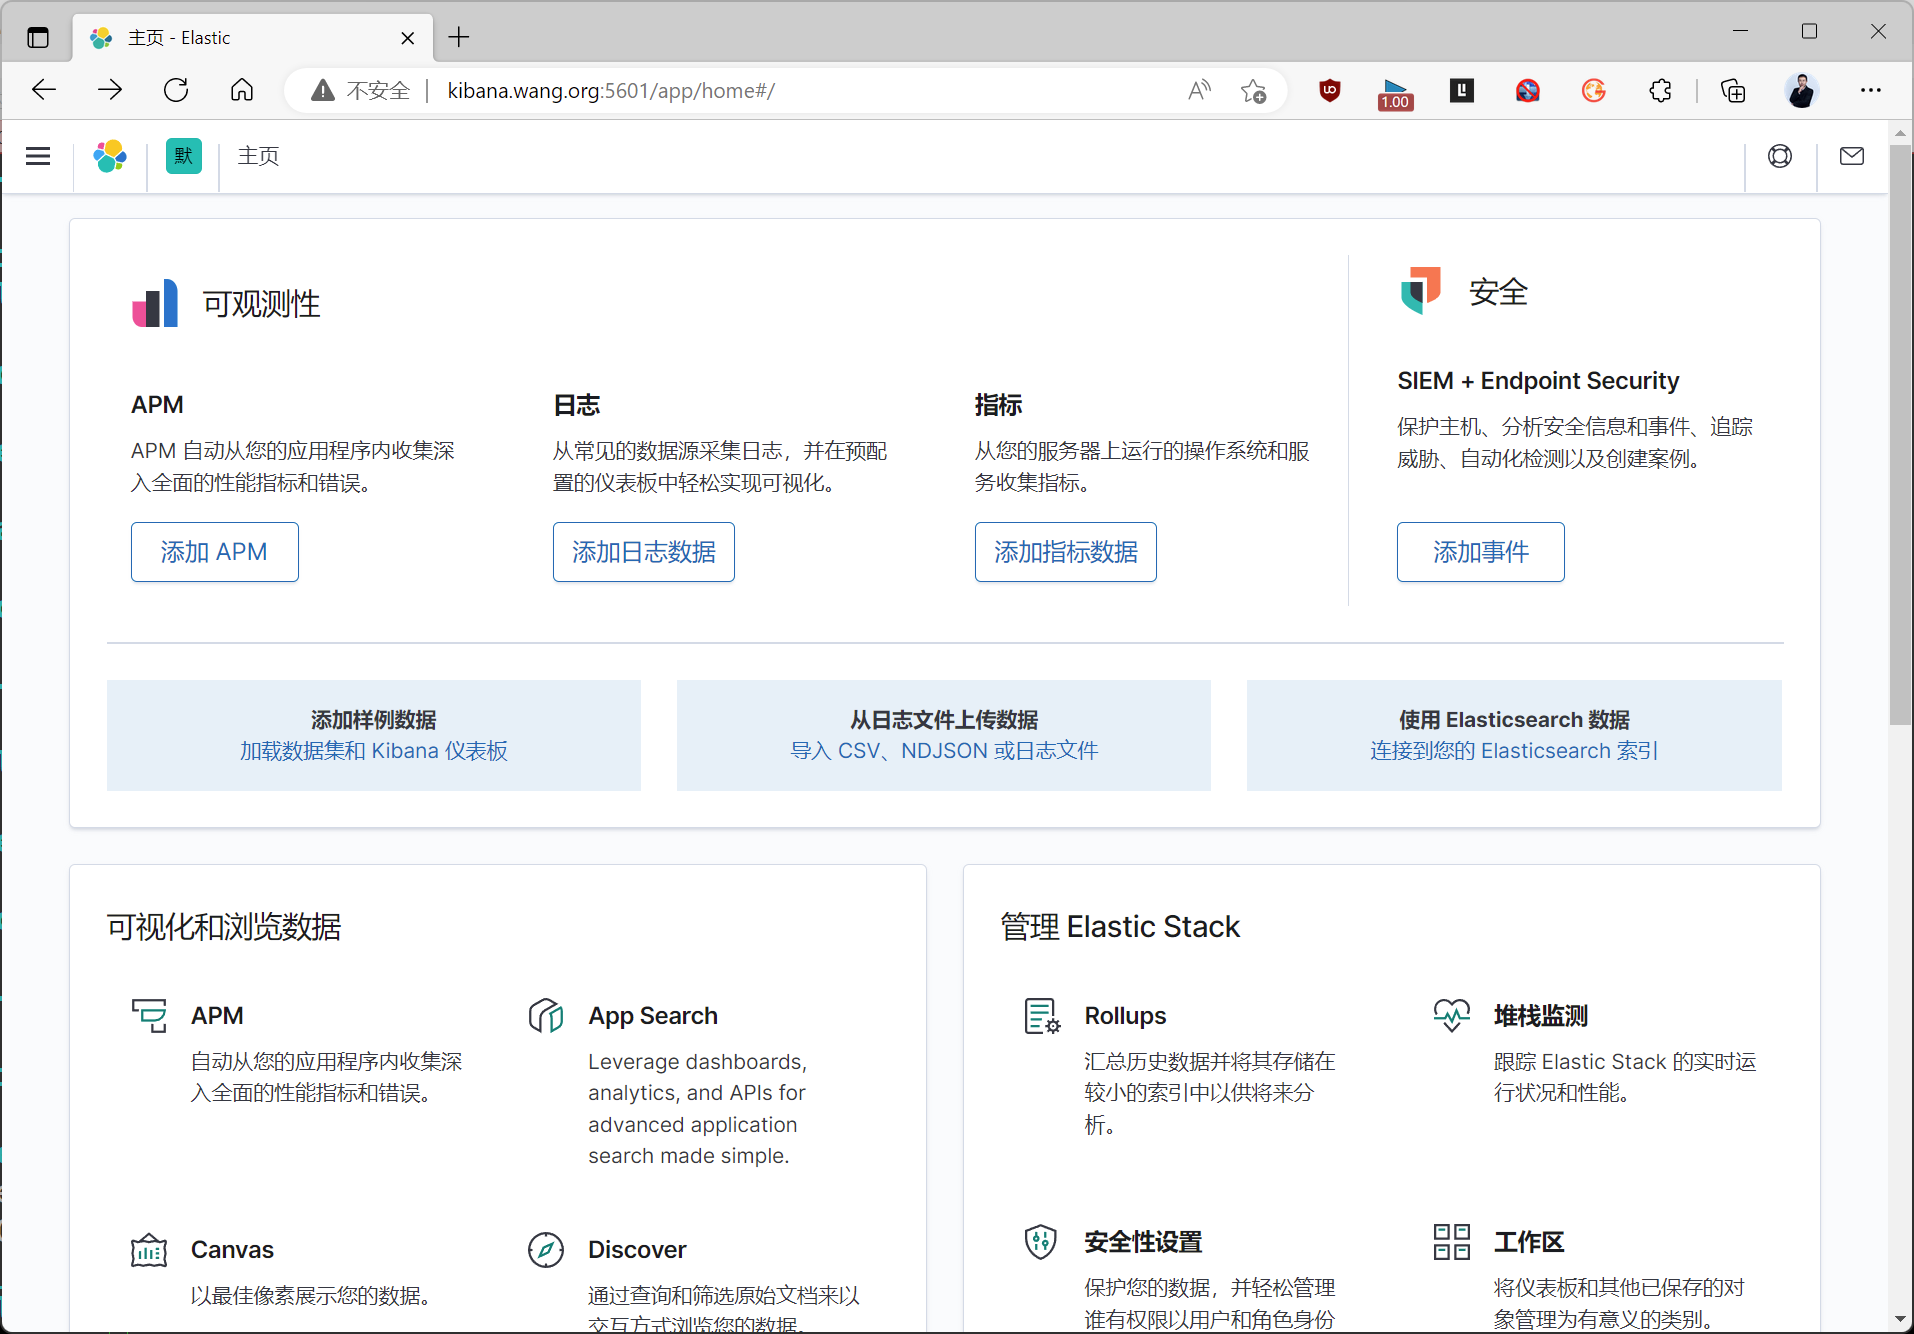Close the 主页 - Elastic tab
This screenshot has height=1334, width=1914.
click(408, 38)
